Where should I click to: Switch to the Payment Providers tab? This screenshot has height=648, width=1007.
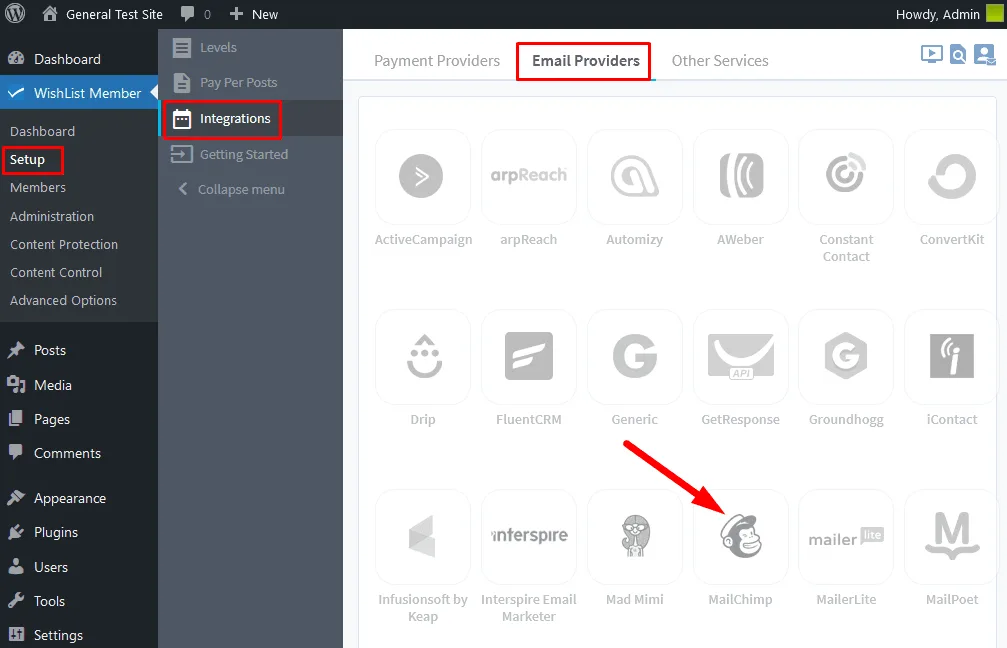tap(437, 61)
